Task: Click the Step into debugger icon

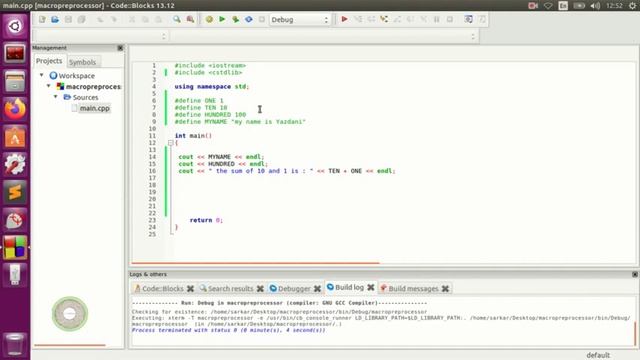Action: coord(384,19)
